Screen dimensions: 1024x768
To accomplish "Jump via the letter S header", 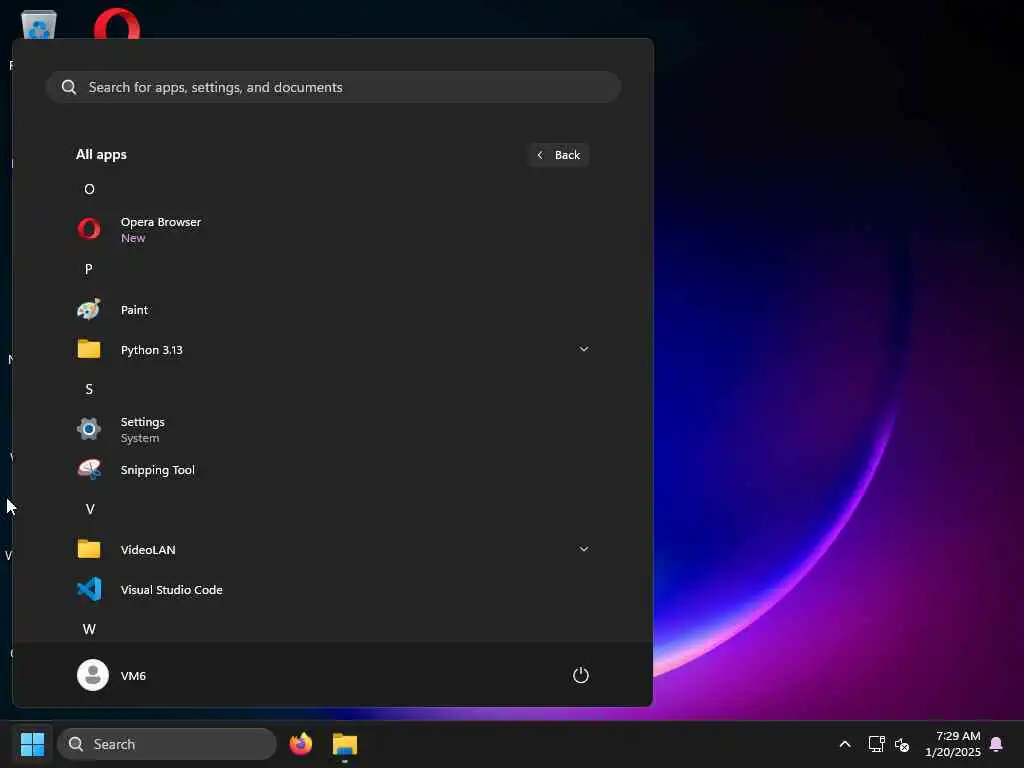I will (89, 389).
